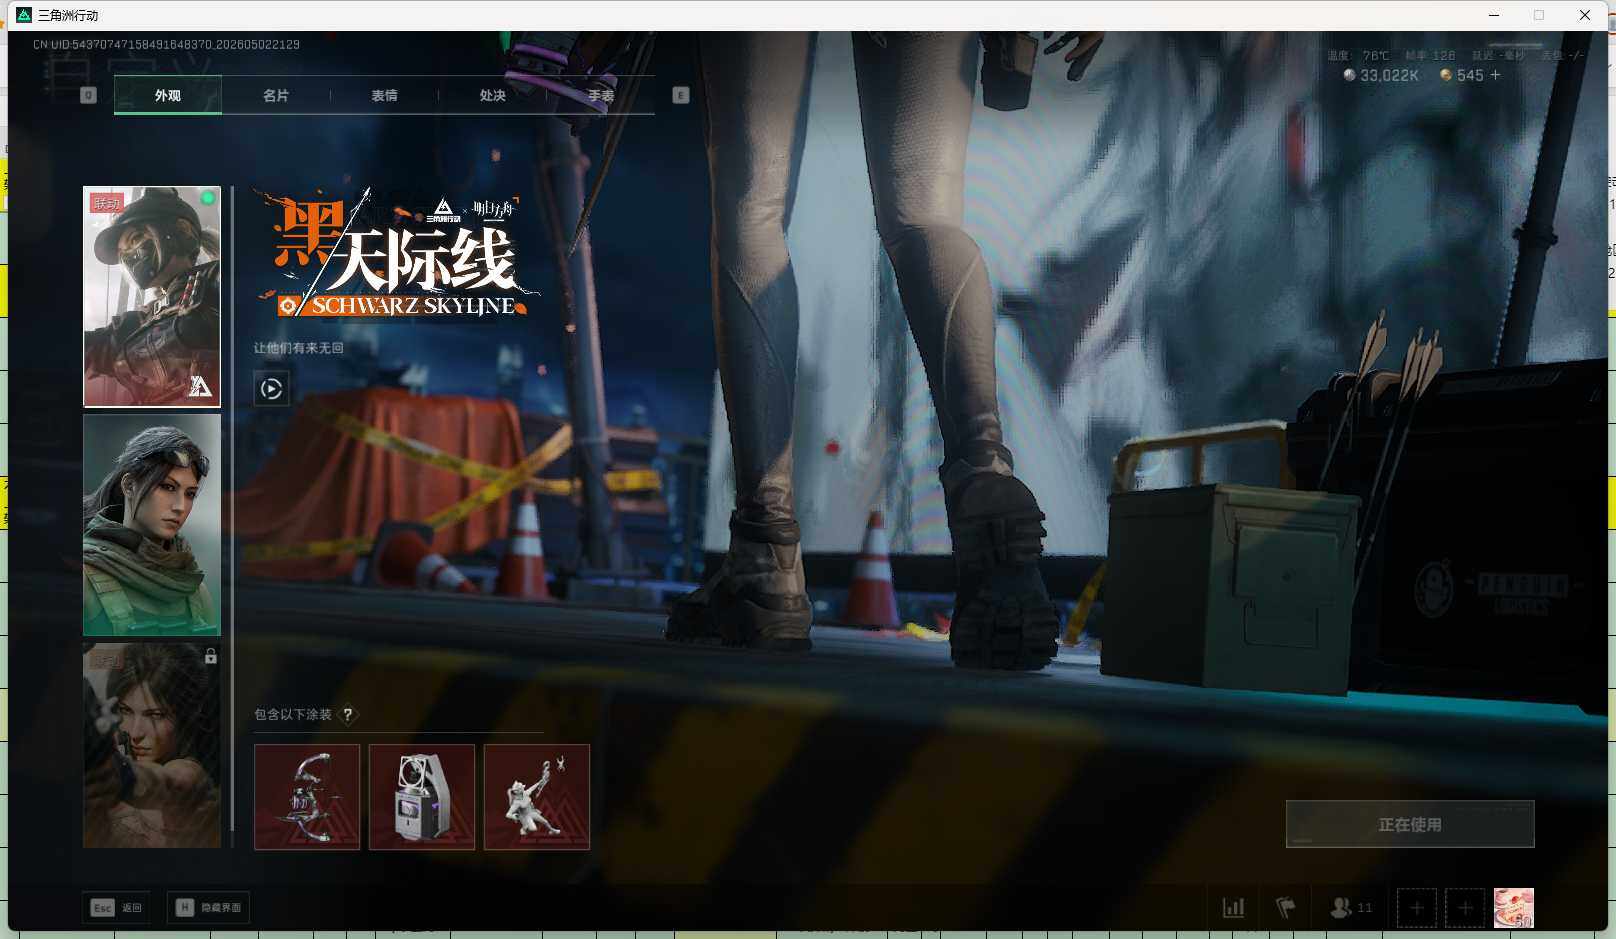The height and width of the screenshot is (939, 1616).
Task: Select the bow weapon skin item
Action: pos(307,797)
